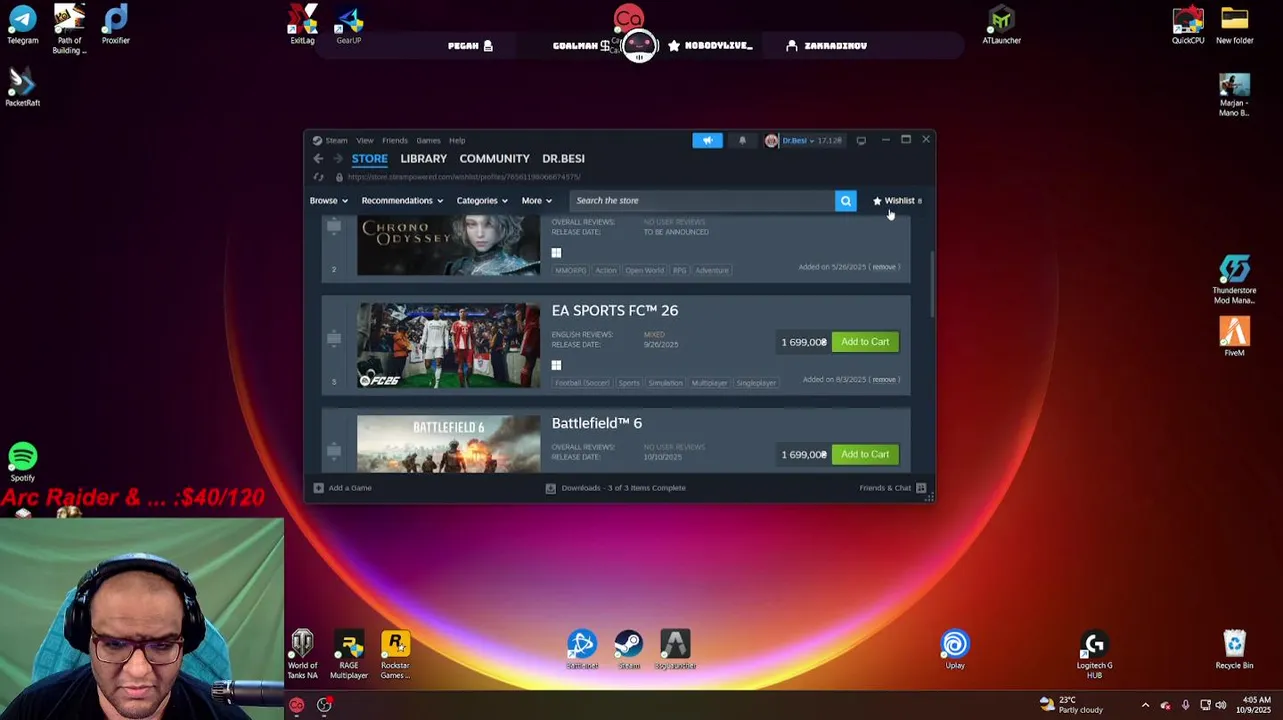Reload the store page with refresh icon
Viewport: 1283px width, 720px height.
[x=318, y=177]
